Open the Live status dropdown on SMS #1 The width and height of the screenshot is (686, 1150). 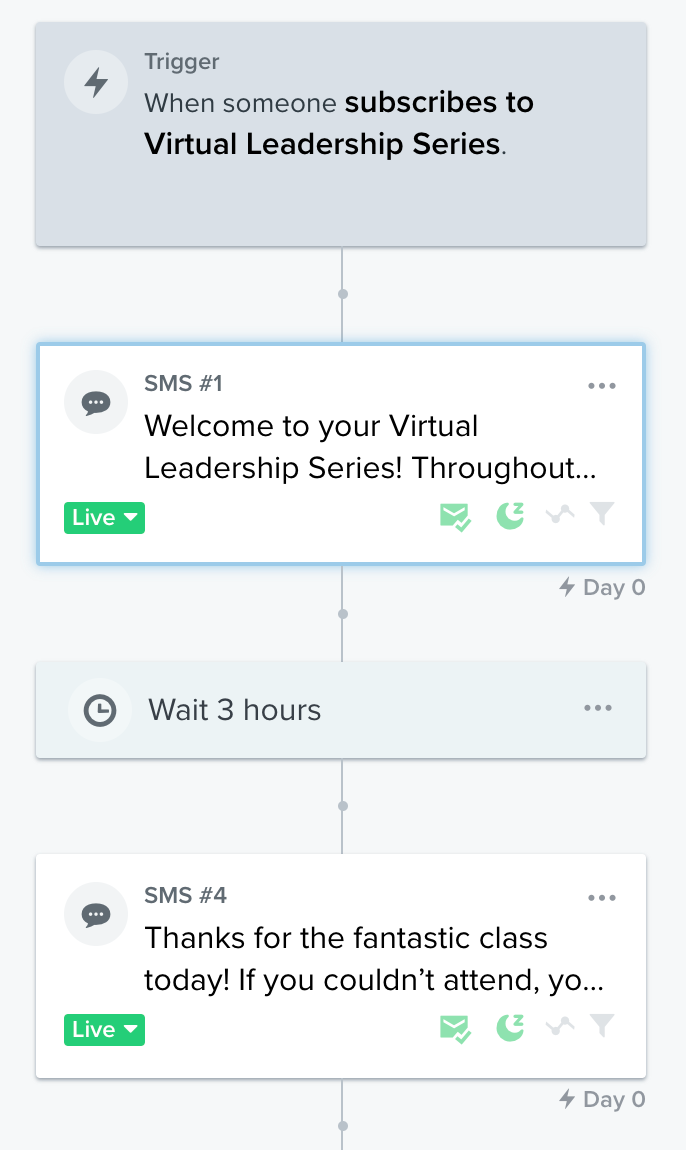[x=104, y=518]
